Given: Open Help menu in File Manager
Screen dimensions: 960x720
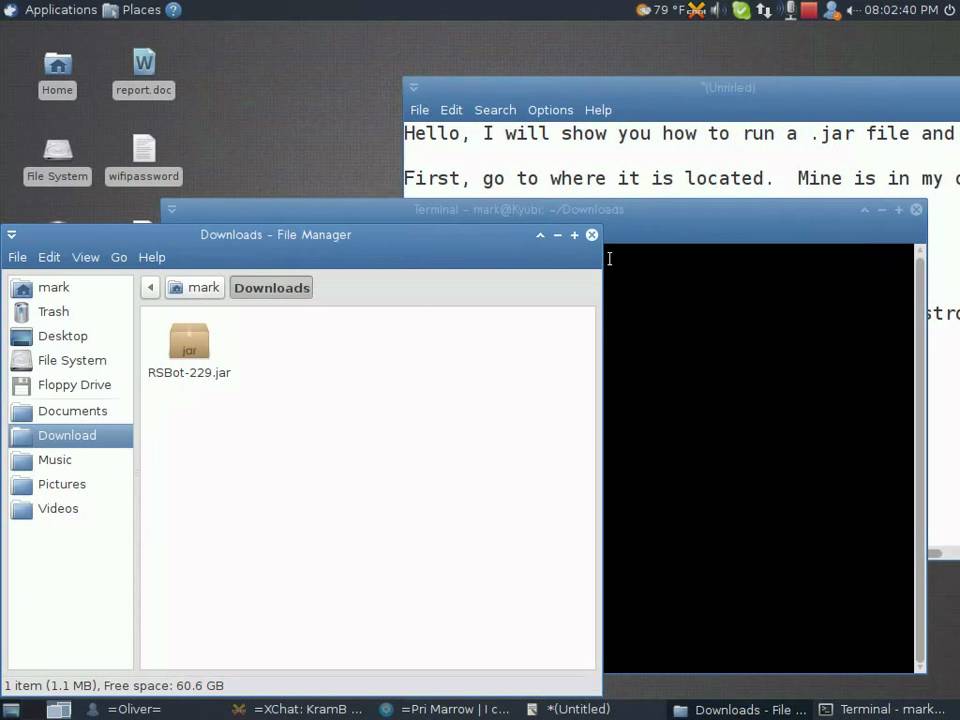Looking at the screenshot, I should tap(152, 257).
